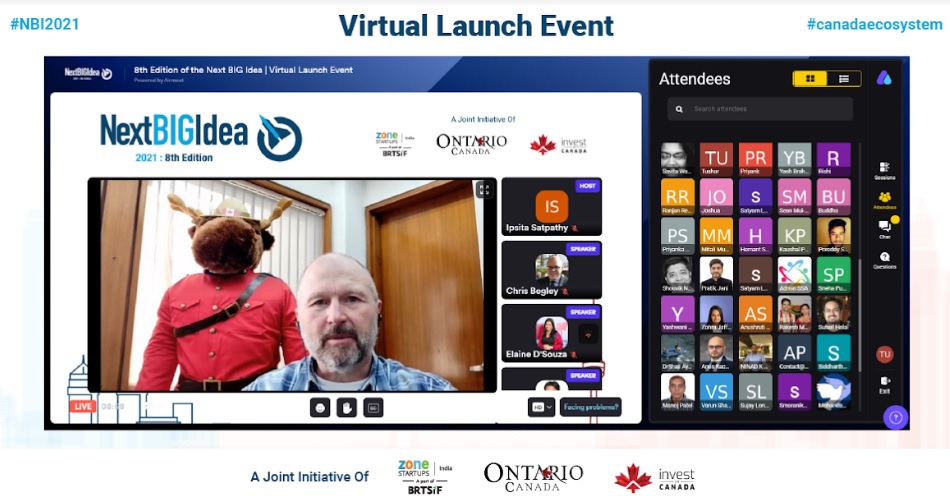Image resolution: width=950 pixels, height=496 pixels.
Task: Click the TU profile avatar in sidebar
Action: pos(885,354)
